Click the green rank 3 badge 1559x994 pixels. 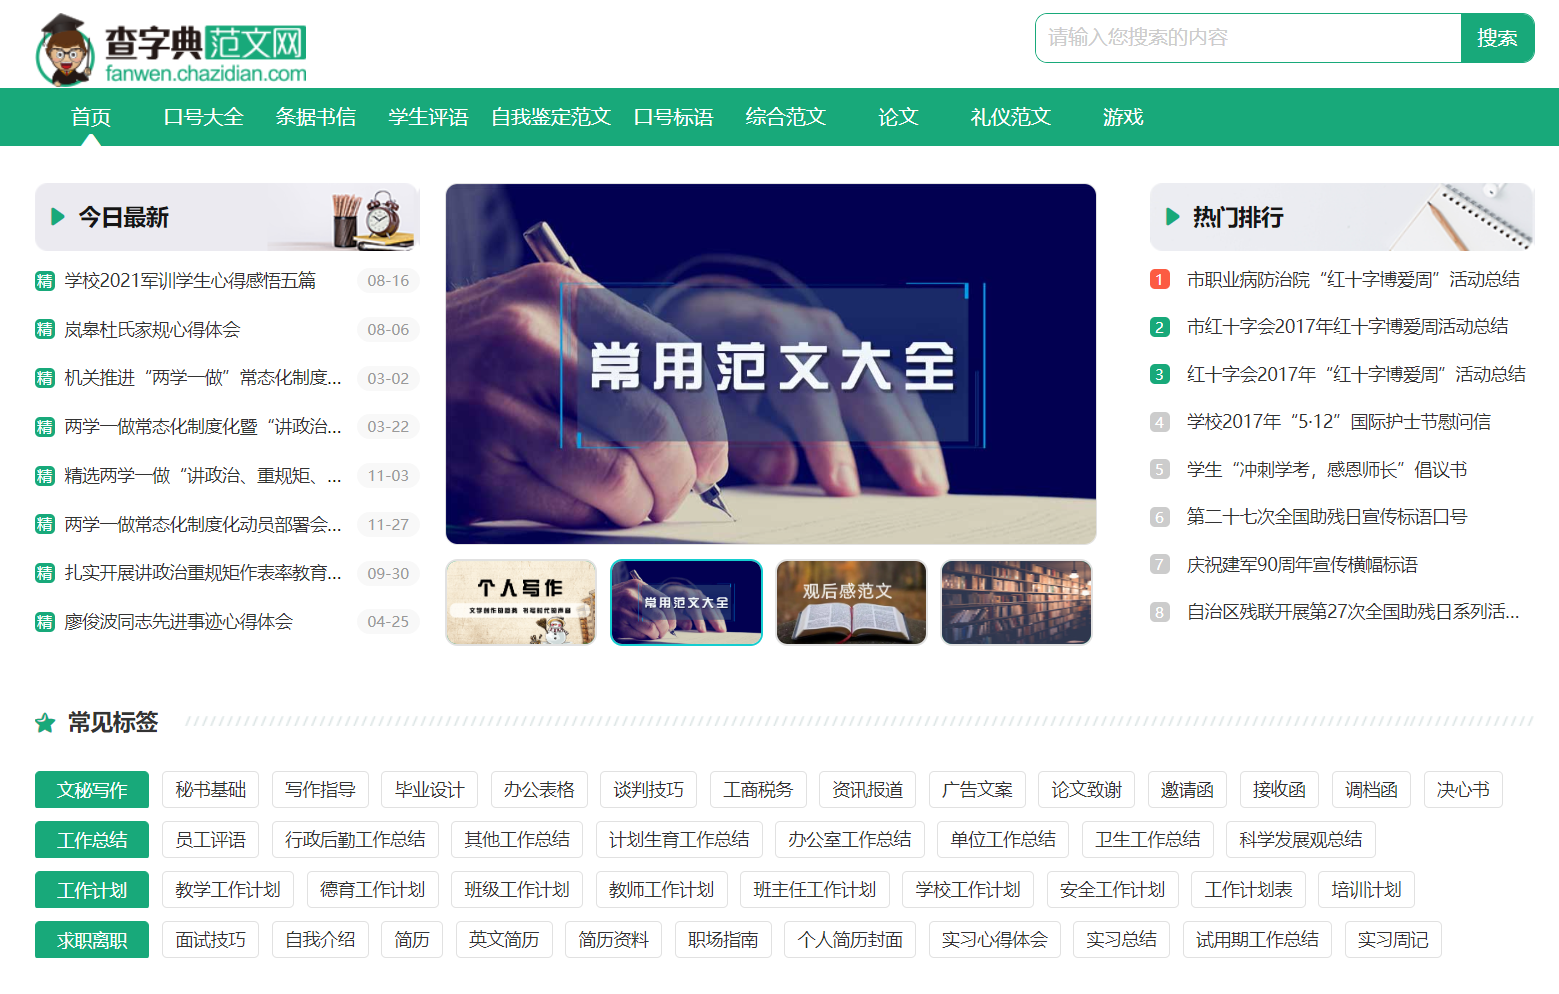[x=1159, y=375]
